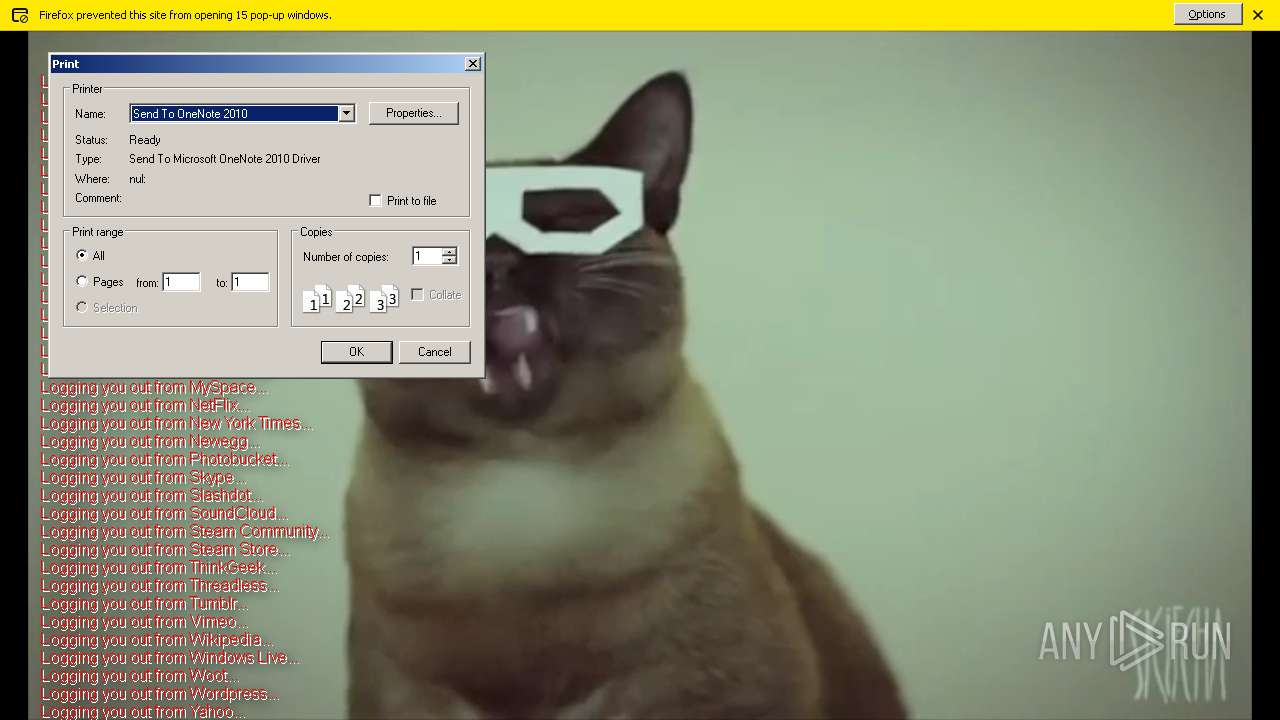This screenshot has height=720, width=1280.
Task: Click 'Logging you out from Vimeo...' text
Action: coord(145,622)
